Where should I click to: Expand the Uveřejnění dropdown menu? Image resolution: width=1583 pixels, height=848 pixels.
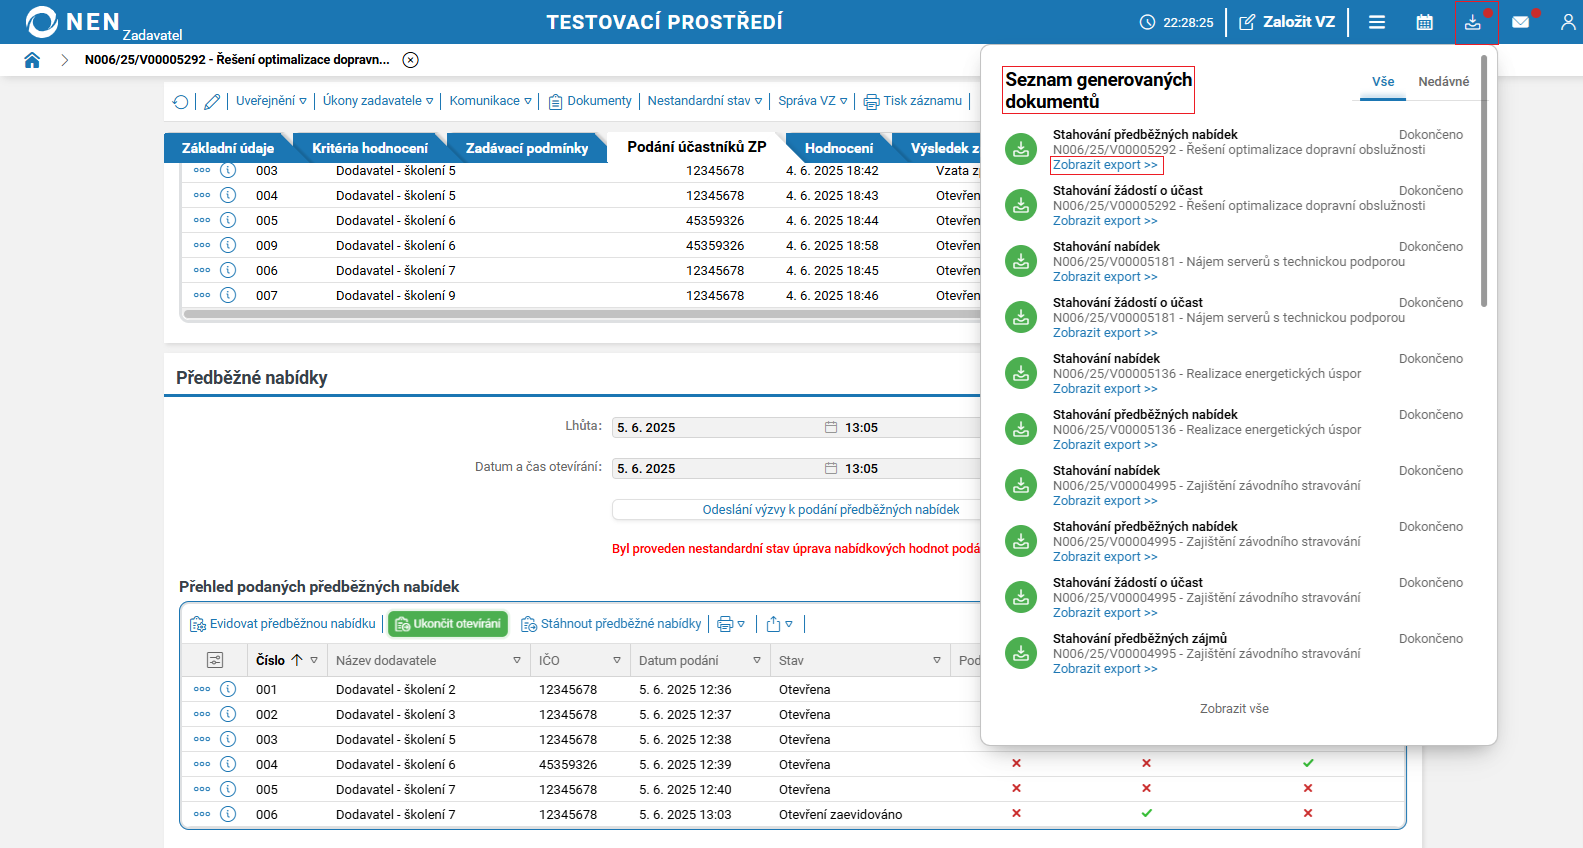[x=271, y=101]
